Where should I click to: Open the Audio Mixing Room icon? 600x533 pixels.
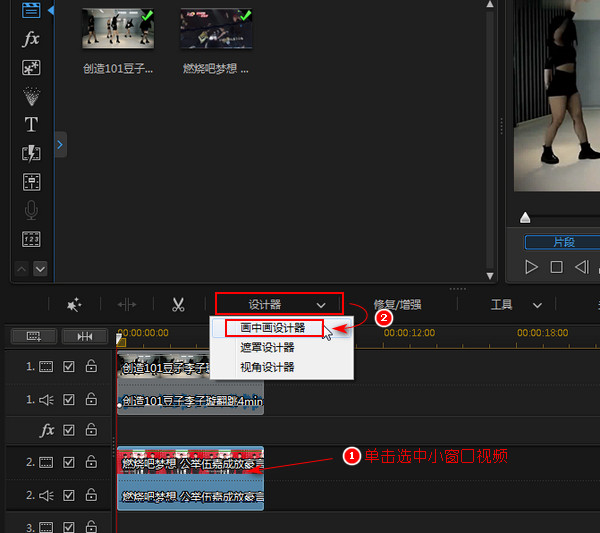(31, 182)
